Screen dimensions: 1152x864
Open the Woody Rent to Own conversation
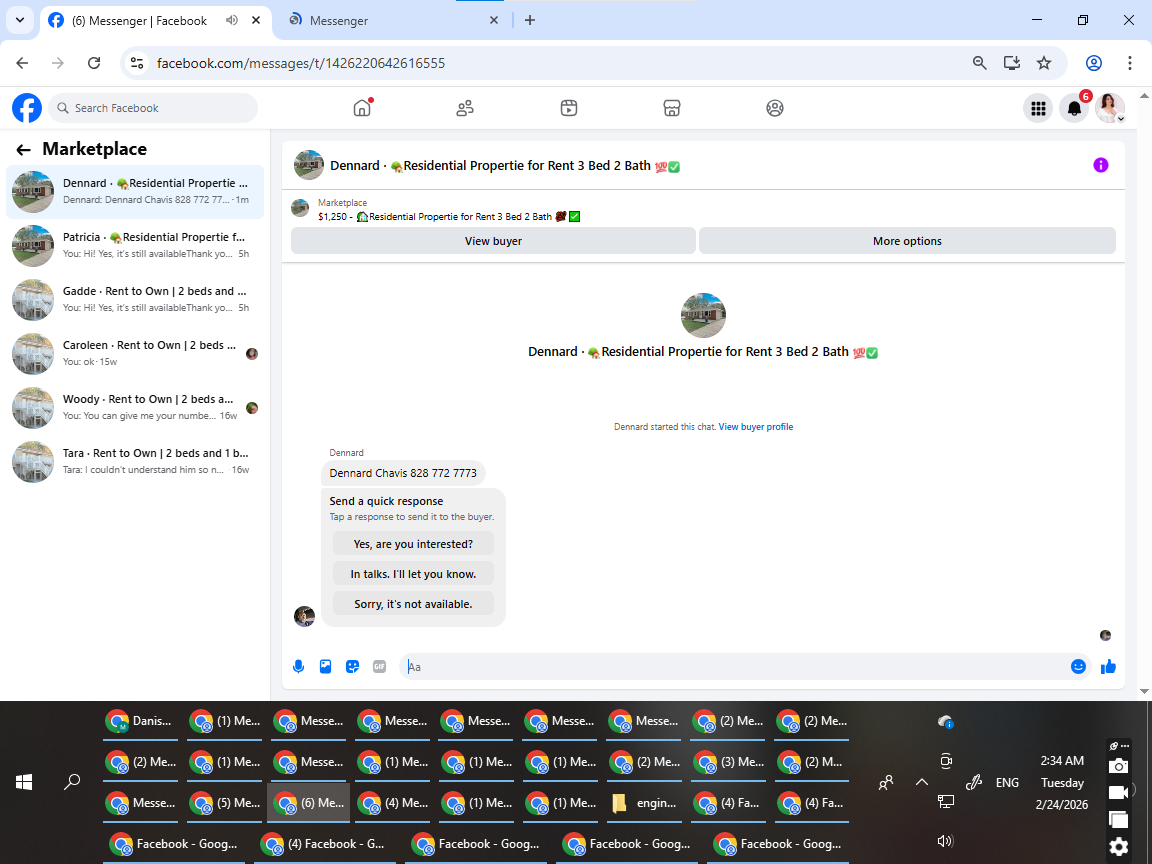135,408
